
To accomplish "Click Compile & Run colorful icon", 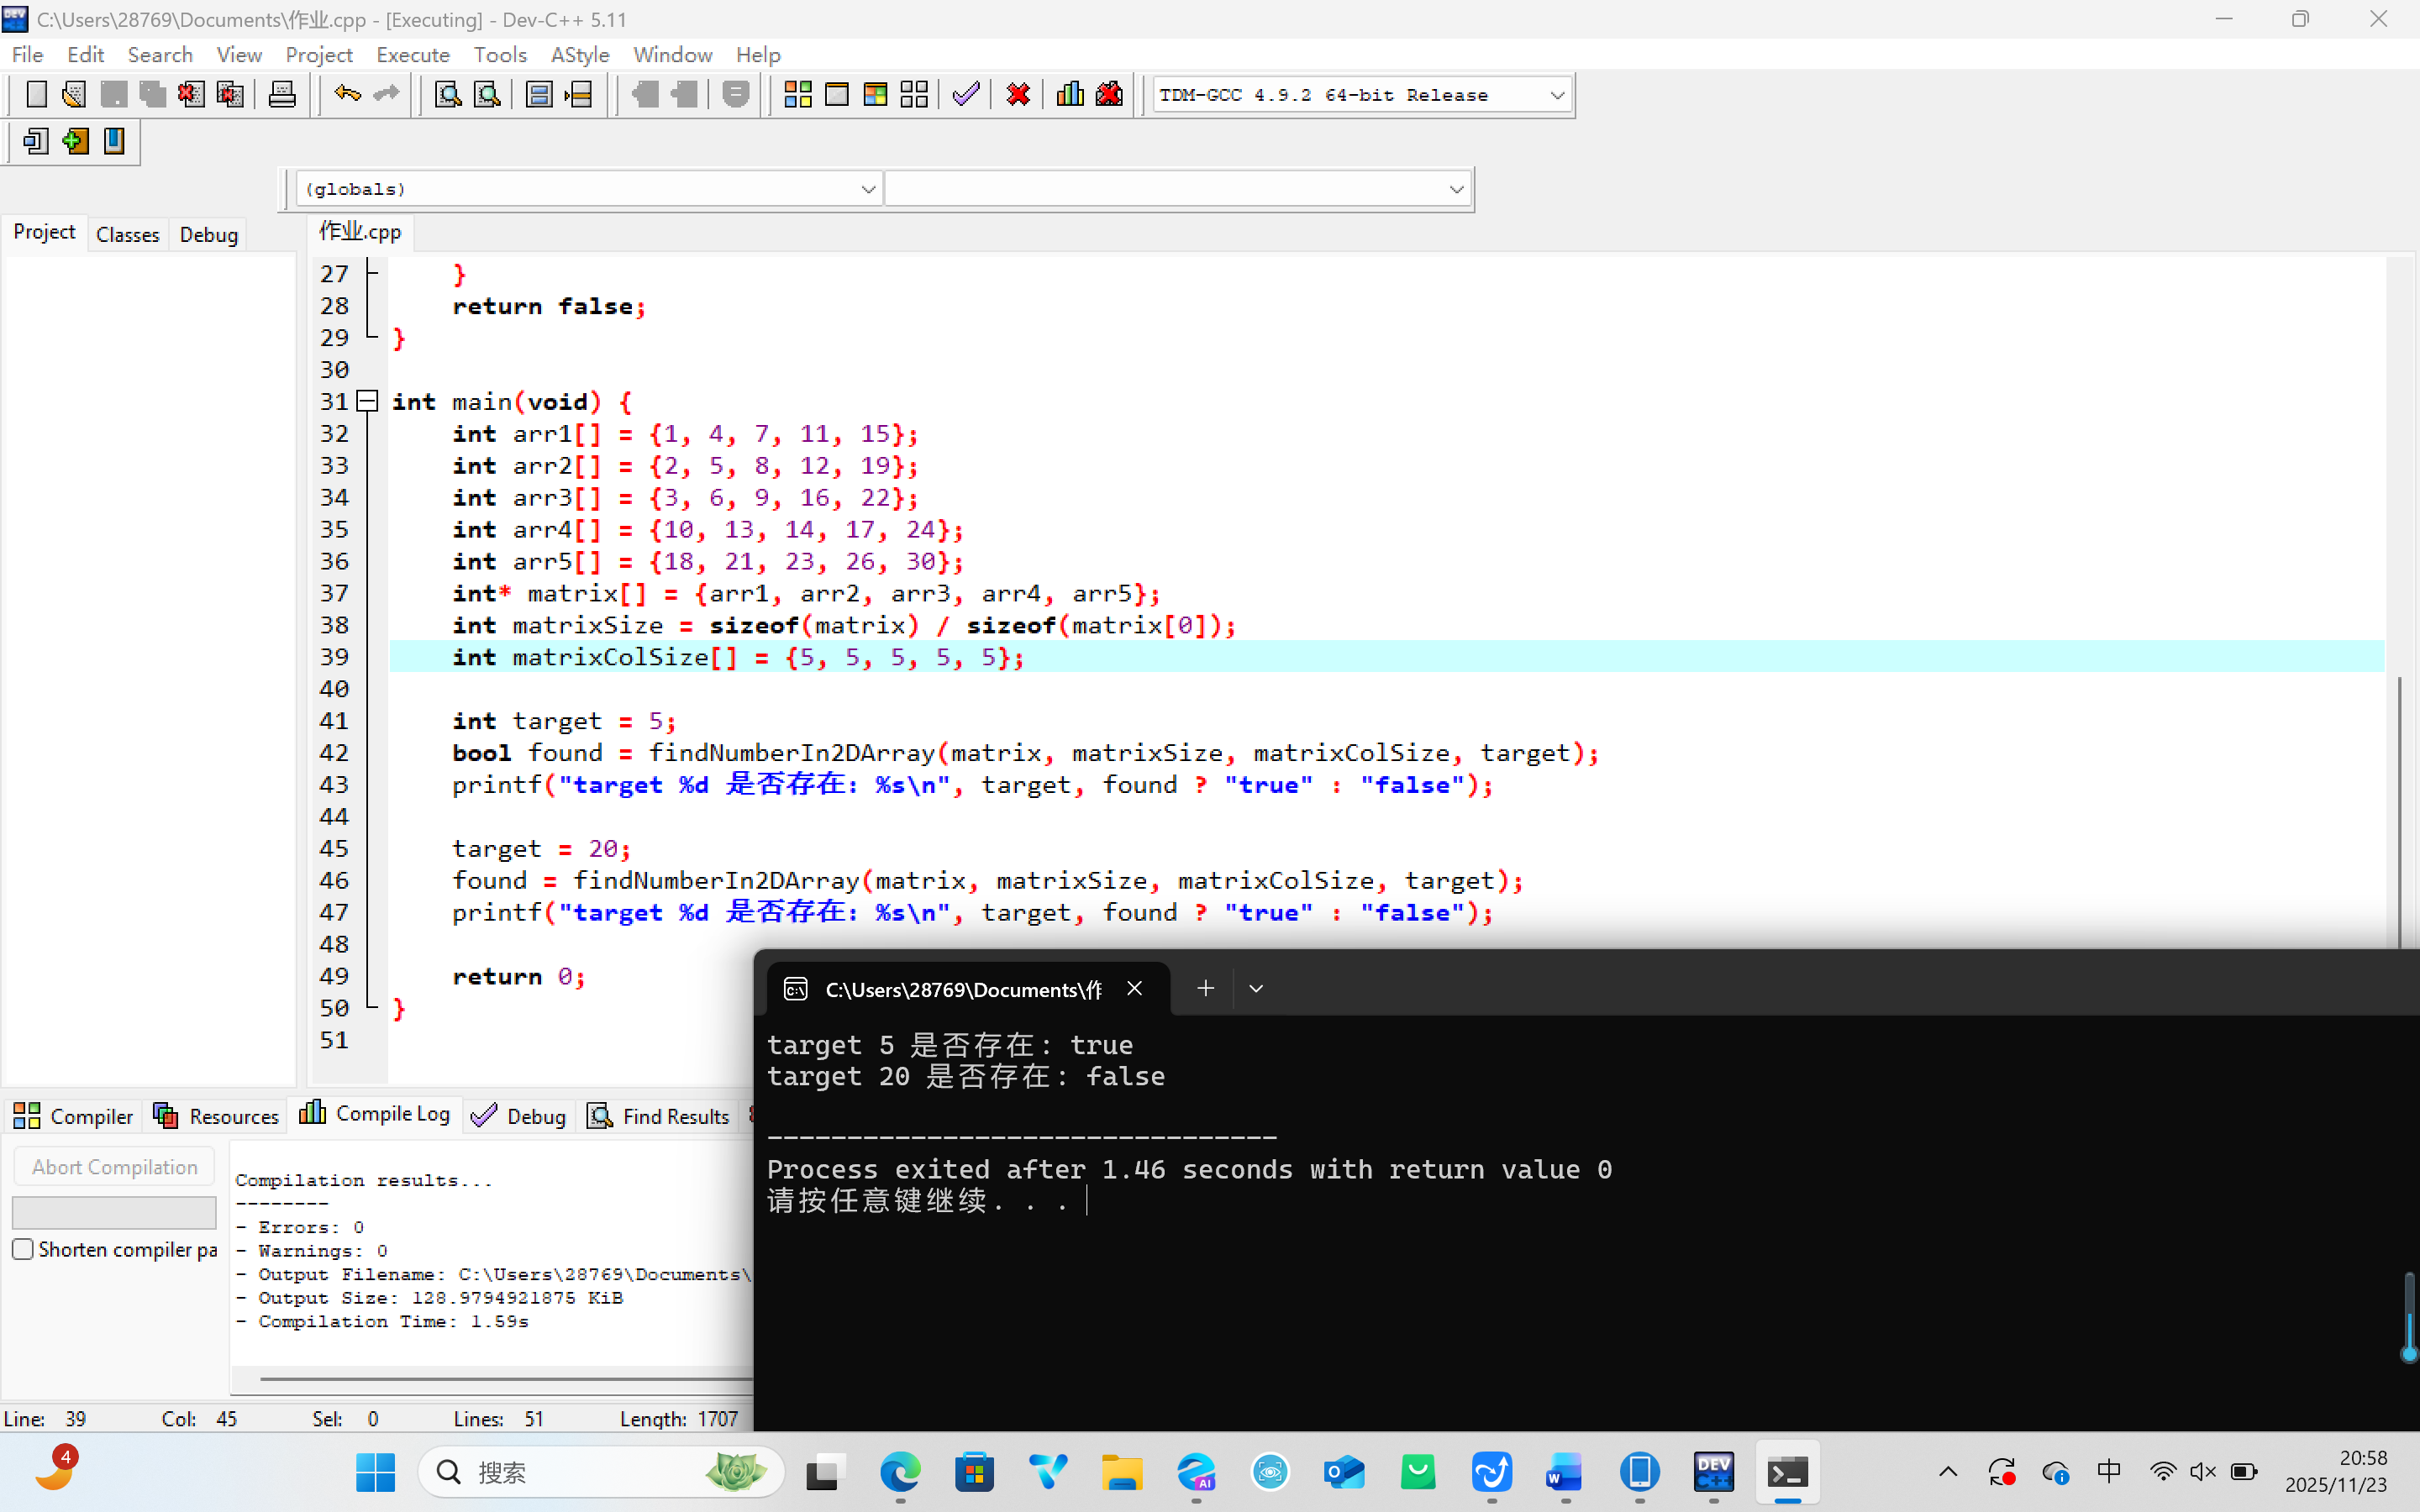I will pos(875,95).
